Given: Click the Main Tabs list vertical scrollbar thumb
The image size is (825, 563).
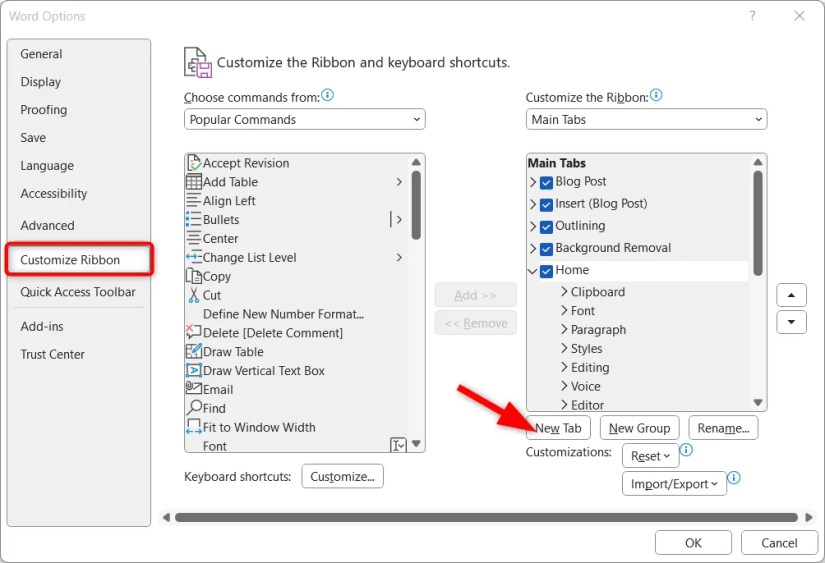Looking at the screenshot, I should point(758,223).
